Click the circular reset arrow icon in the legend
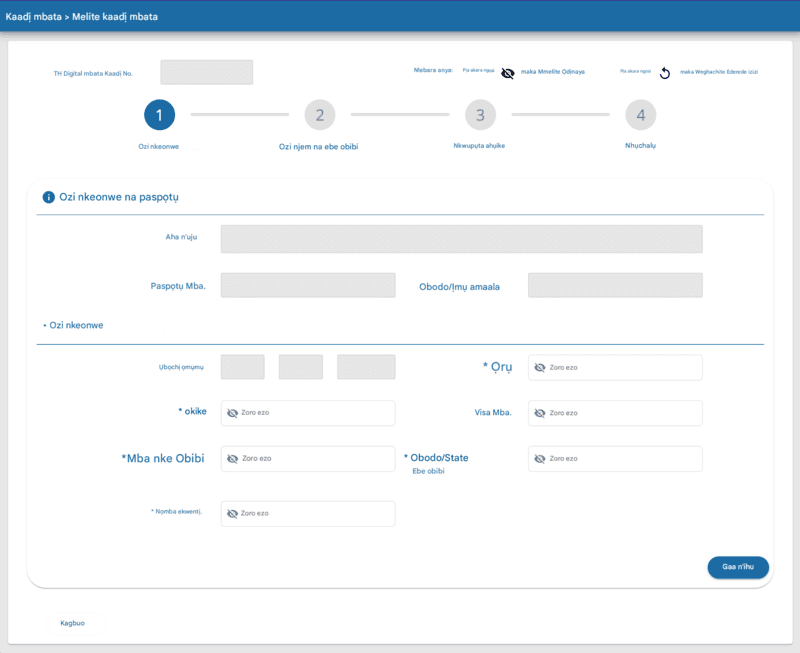The image size is (800, 653). pyautogui.click(x=664, y=73)
